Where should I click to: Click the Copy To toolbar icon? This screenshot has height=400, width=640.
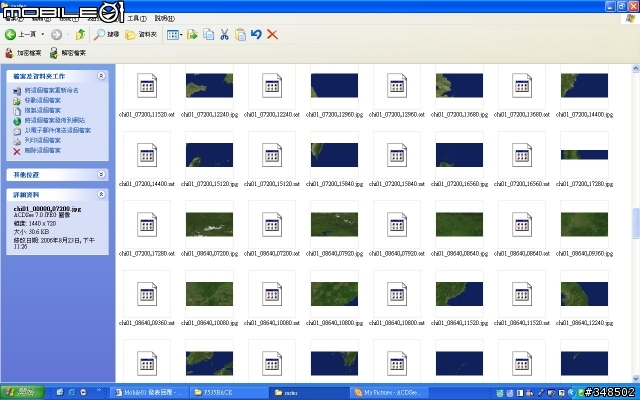tap(209, 35)
